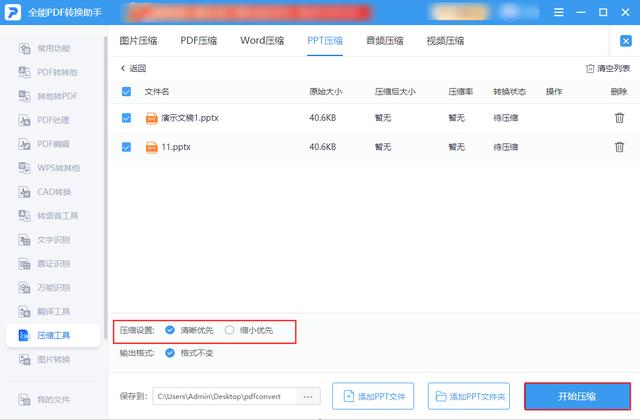Screen dimensions: 640x420
Task: Switch to the Word压缩 tab
Action: [x=262, y=40]
